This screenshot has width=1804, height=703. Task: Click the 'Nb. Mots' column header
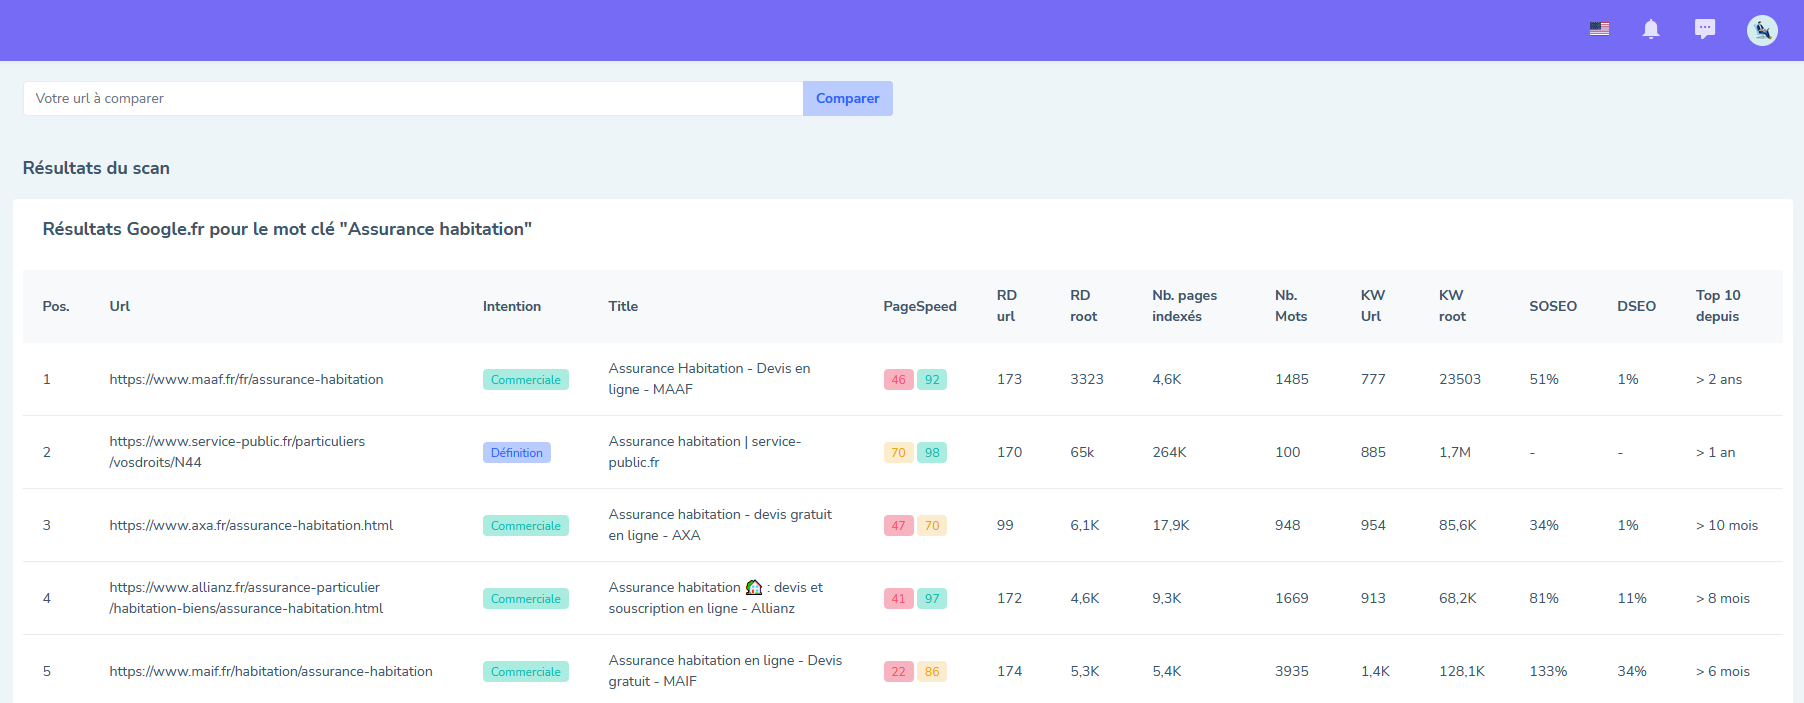(x=1291, y=306)
